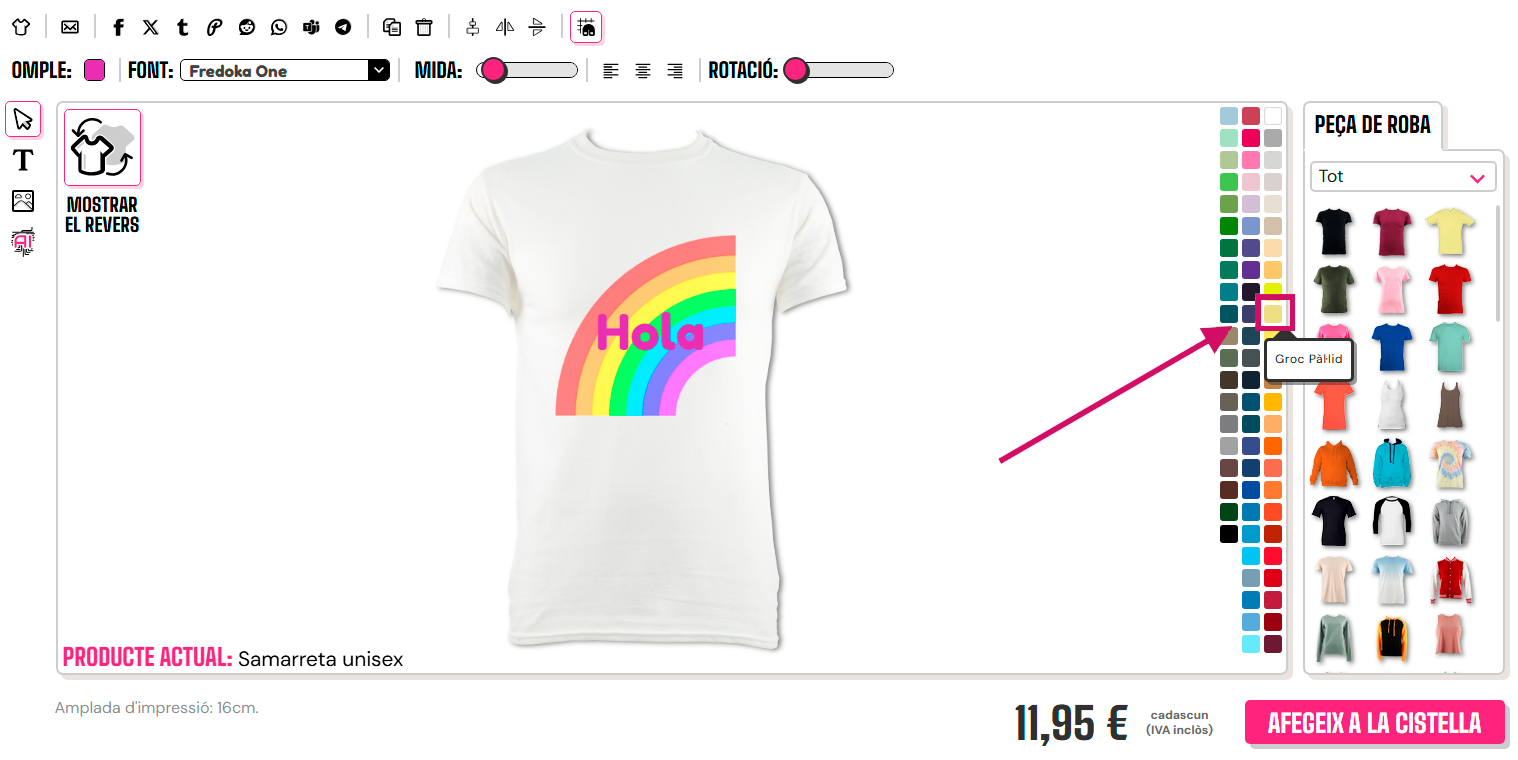Open the Fredoka One font dropdown
Image resolution: width=1518 pixels, height=760 pixels.
point(284,71)
